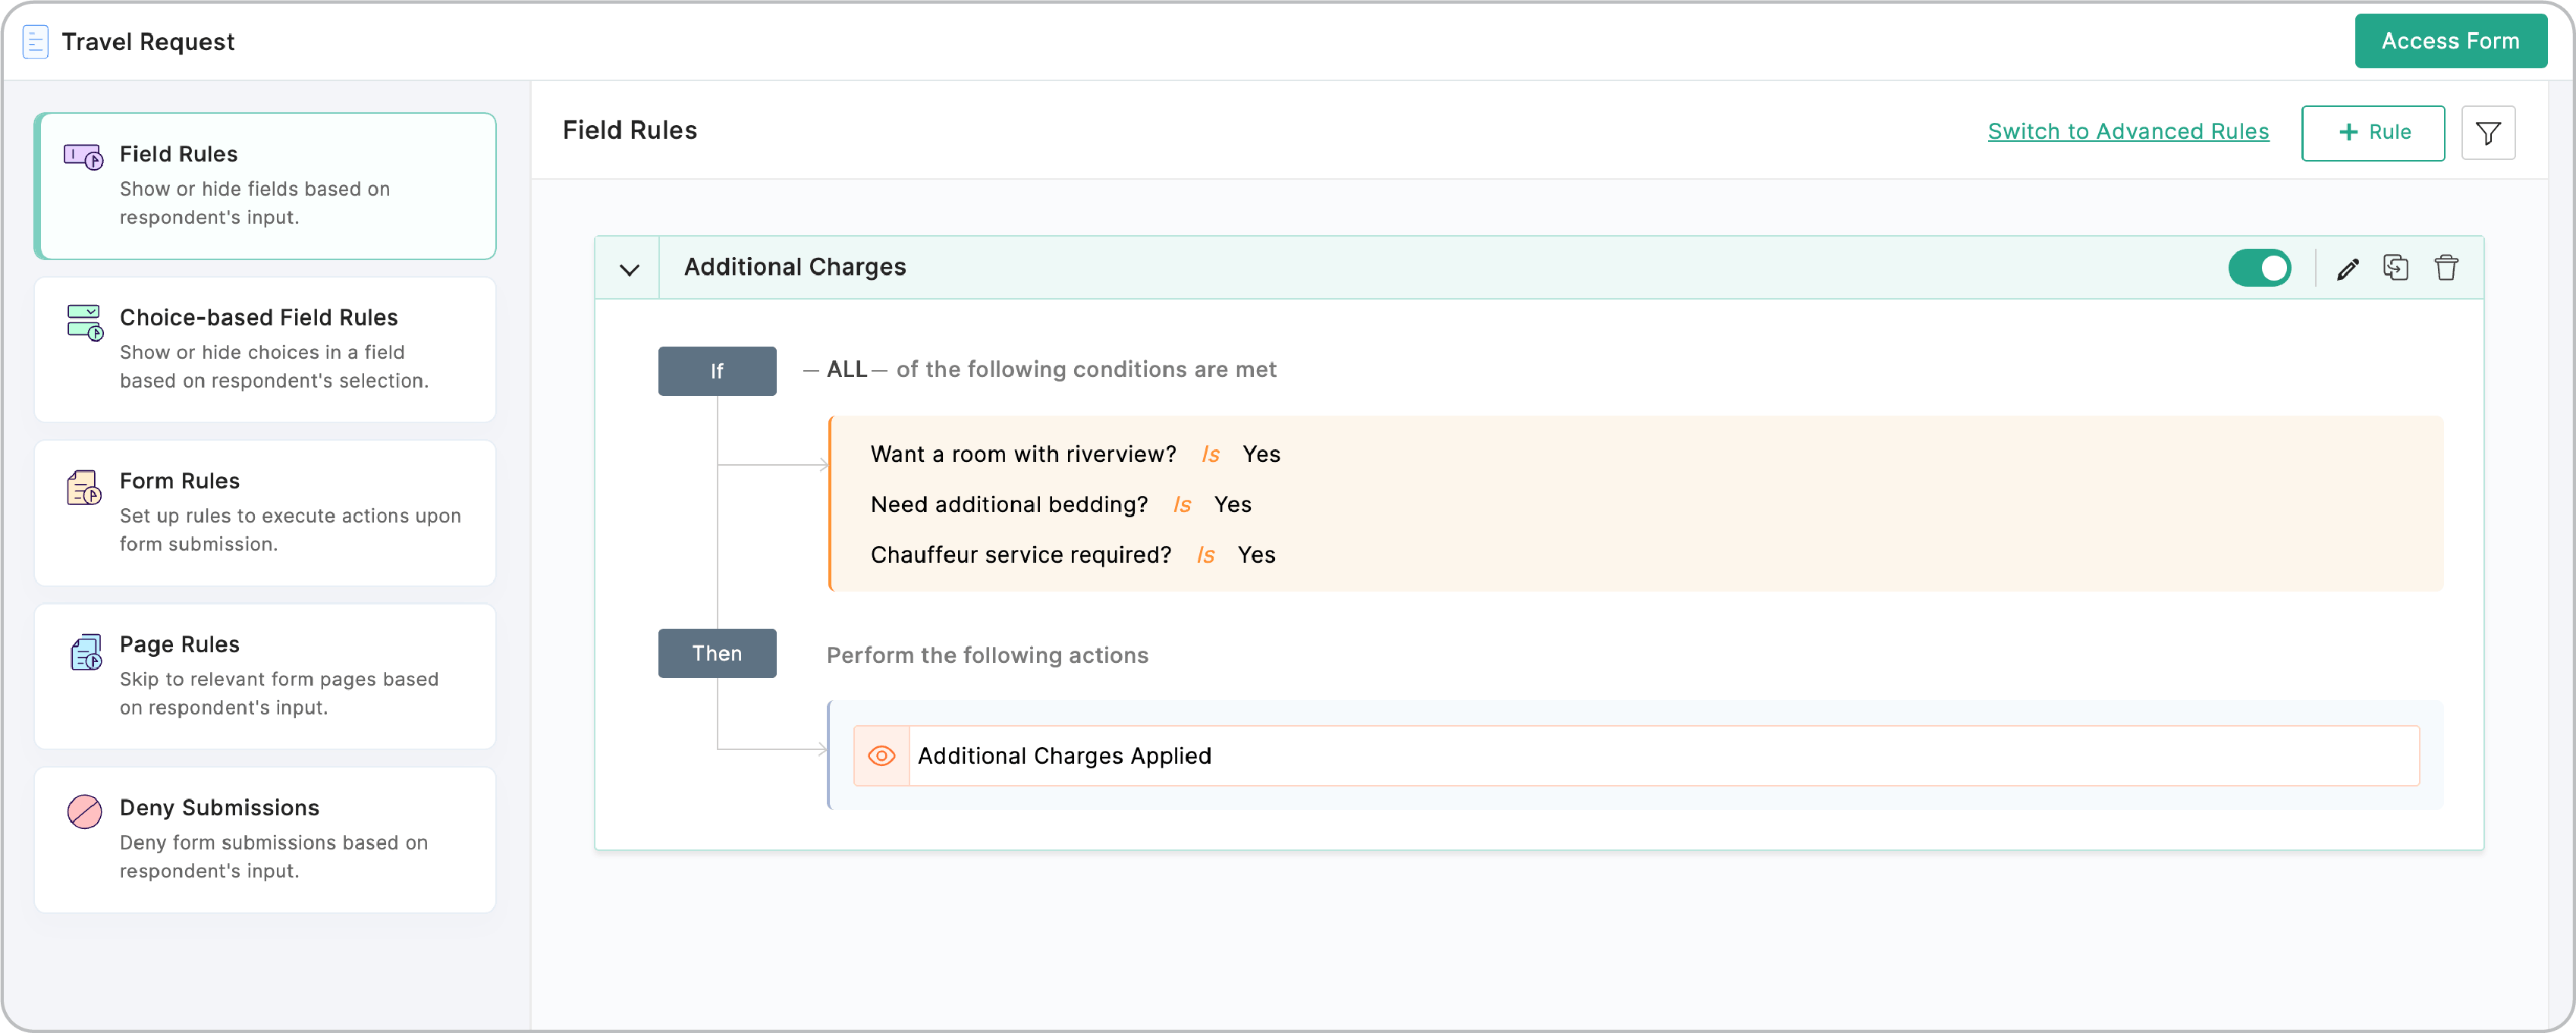Click the pencil edit rule icon
The width and height of the screenshot is (2576, 1033).
click(x=2347, y=268)
